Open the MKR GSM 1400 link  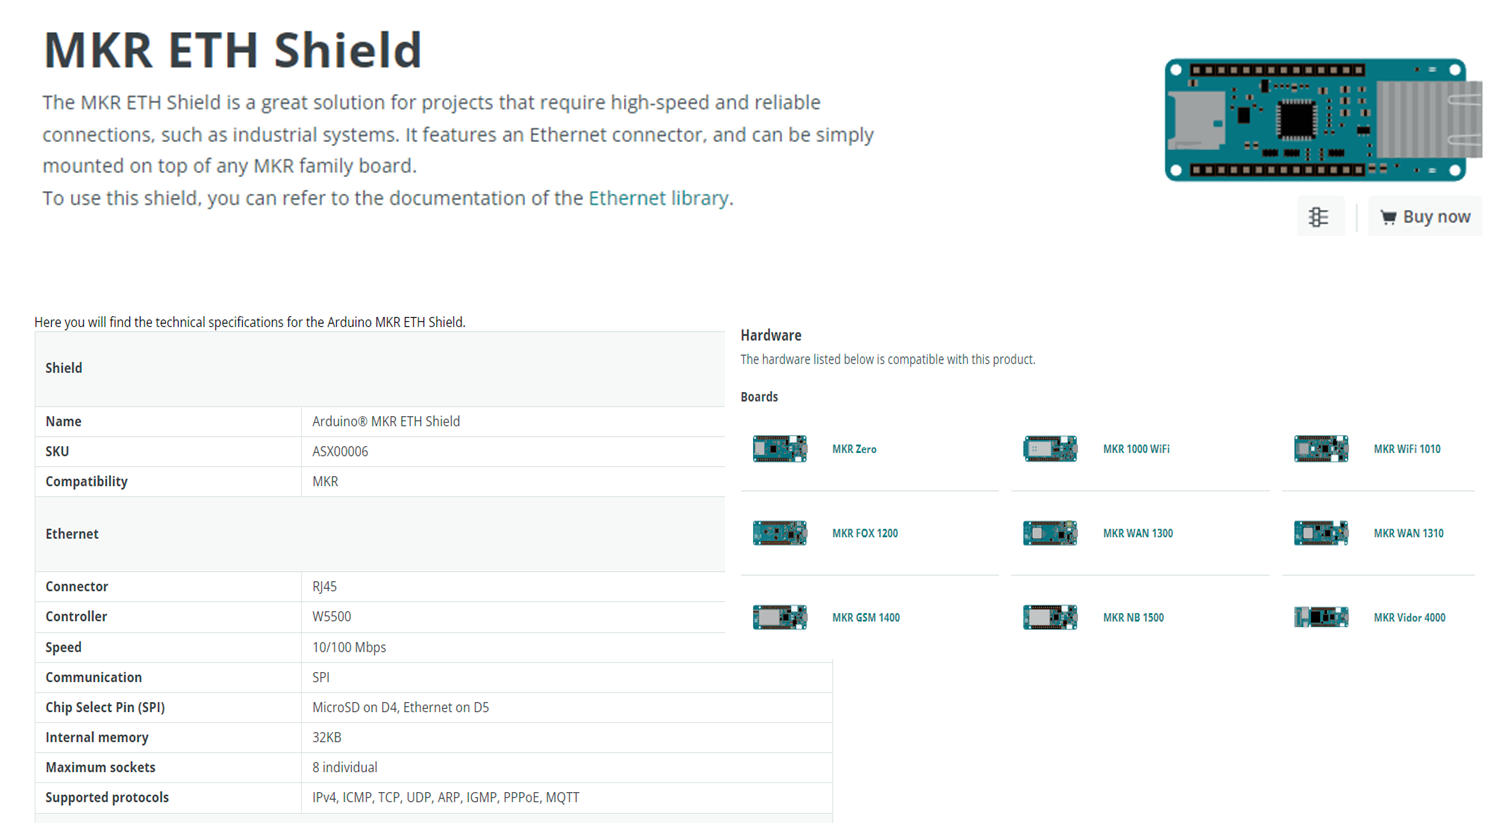tap(866, 617)
